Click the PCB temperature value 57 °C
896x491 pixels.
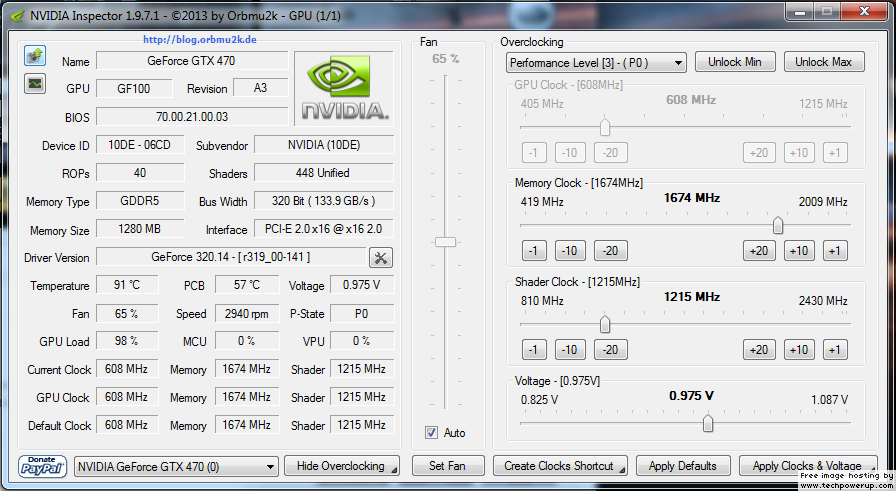[x=247, y=285]
